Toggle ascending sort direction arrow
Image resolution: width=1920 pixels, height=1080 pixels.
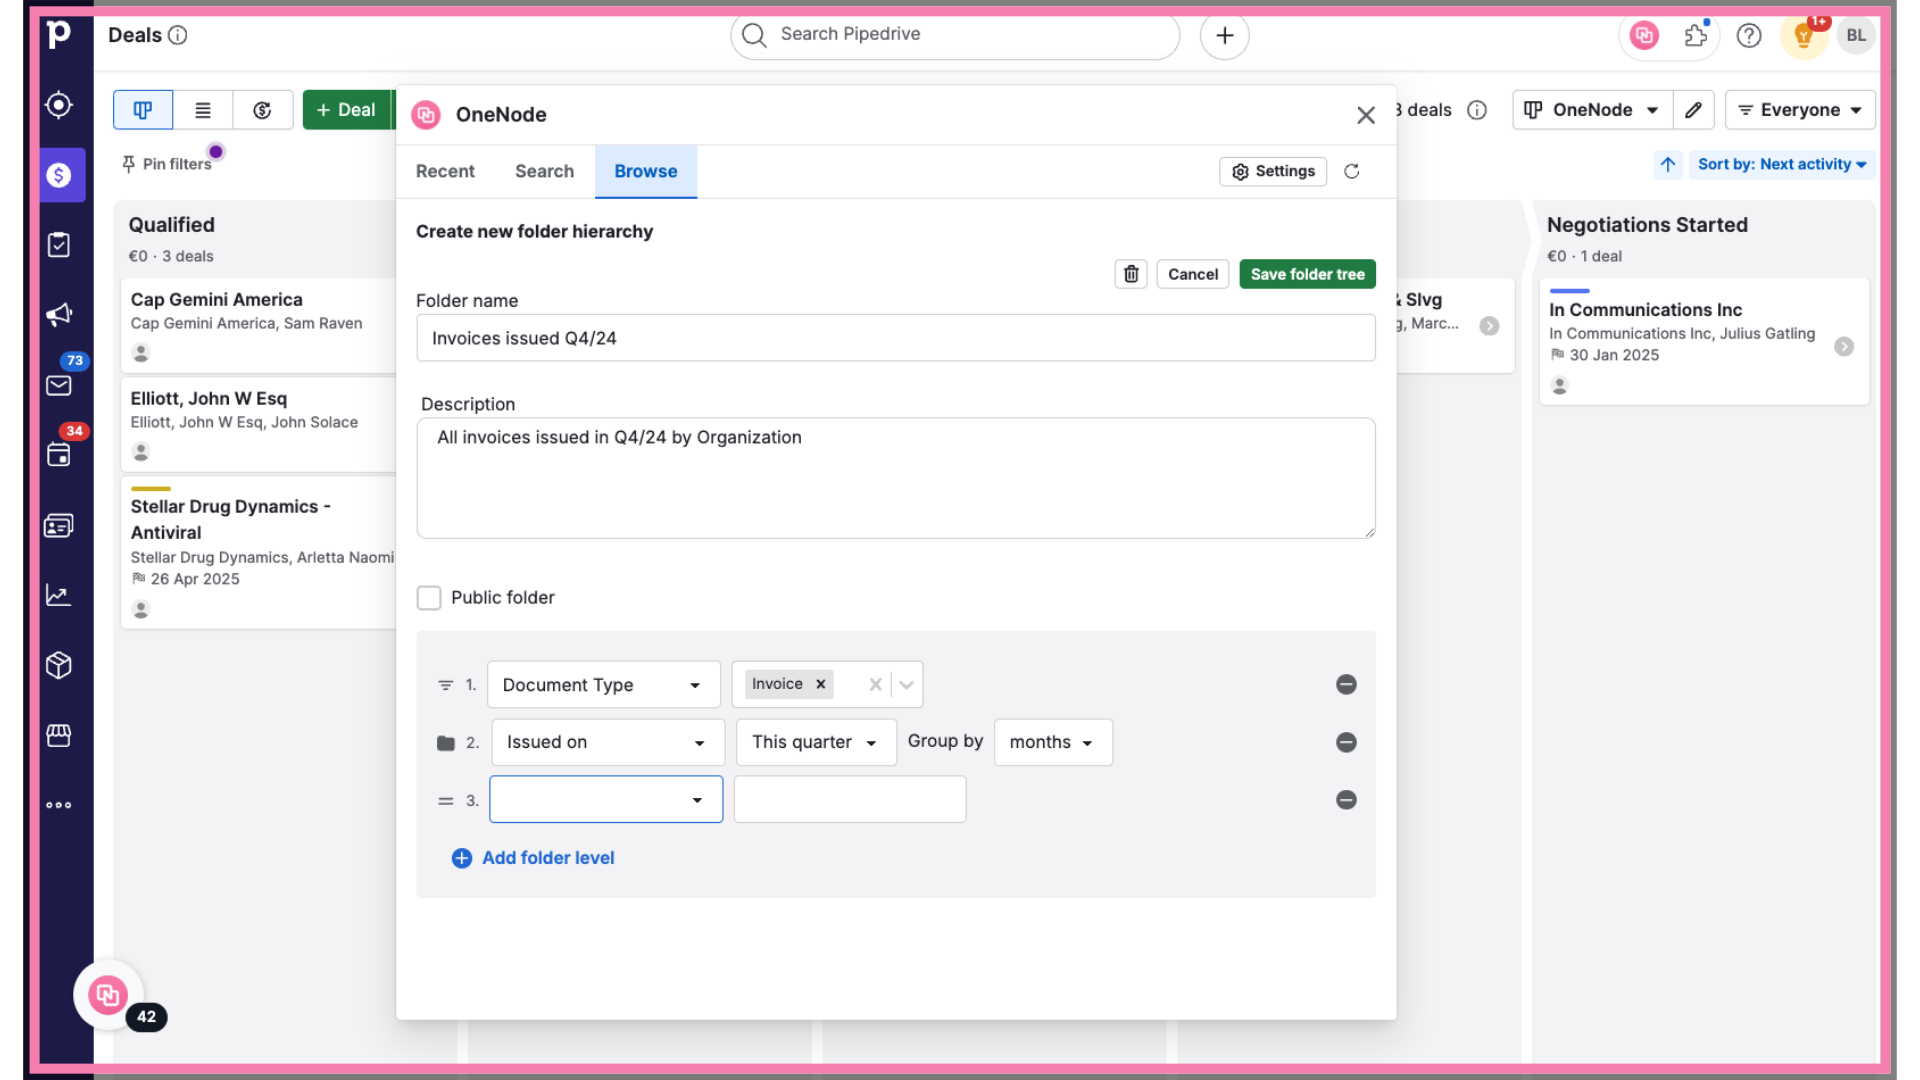tap(1668, 164)
